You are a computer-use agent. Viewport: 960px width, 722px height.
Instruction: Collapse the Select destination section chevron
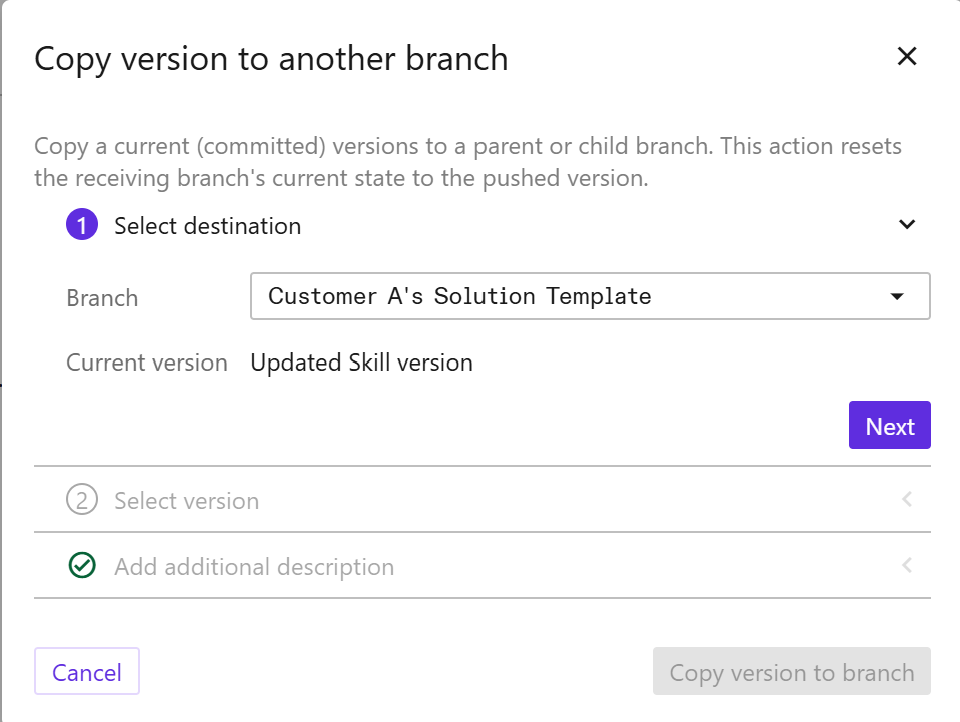906,225
